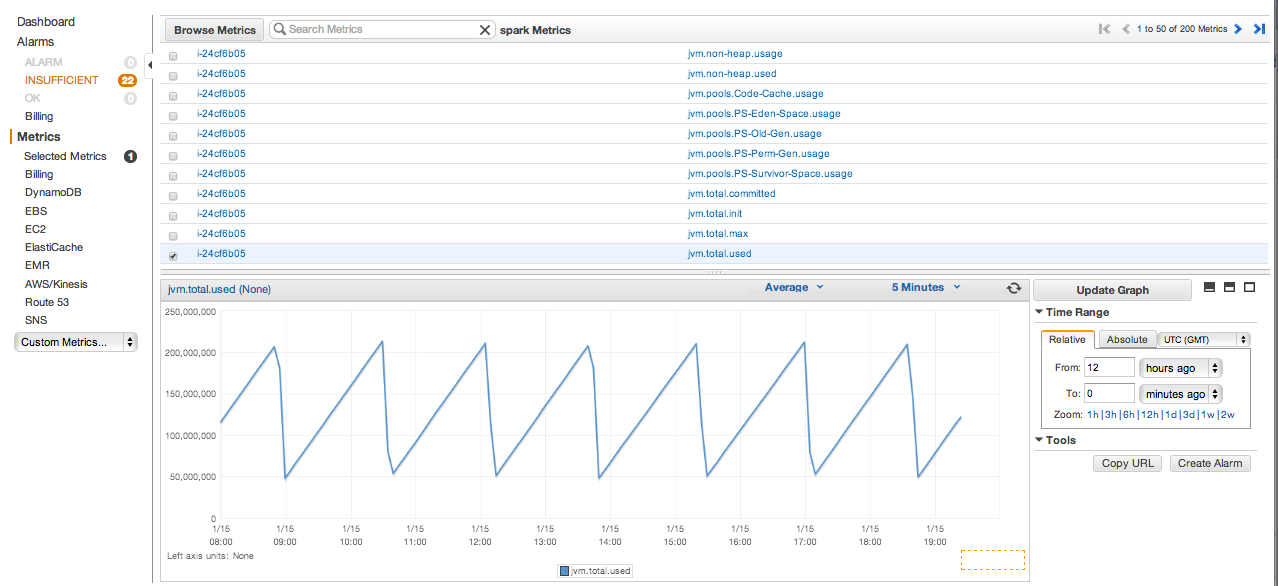
Task: Open SNS metrics in the sidebar
Action: point(36,320)
